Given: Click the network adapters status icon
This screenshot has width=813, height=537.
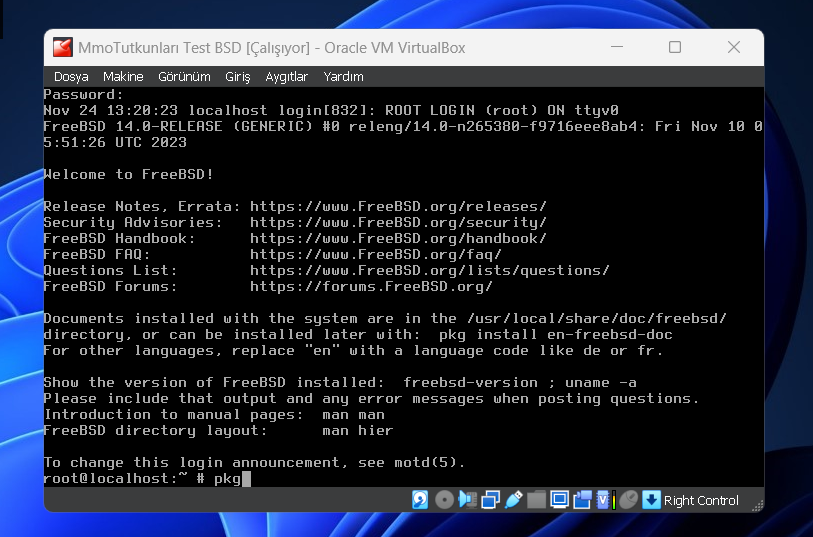Looking at the screenshot, I should pyautogui.click(x=490, y=500).
